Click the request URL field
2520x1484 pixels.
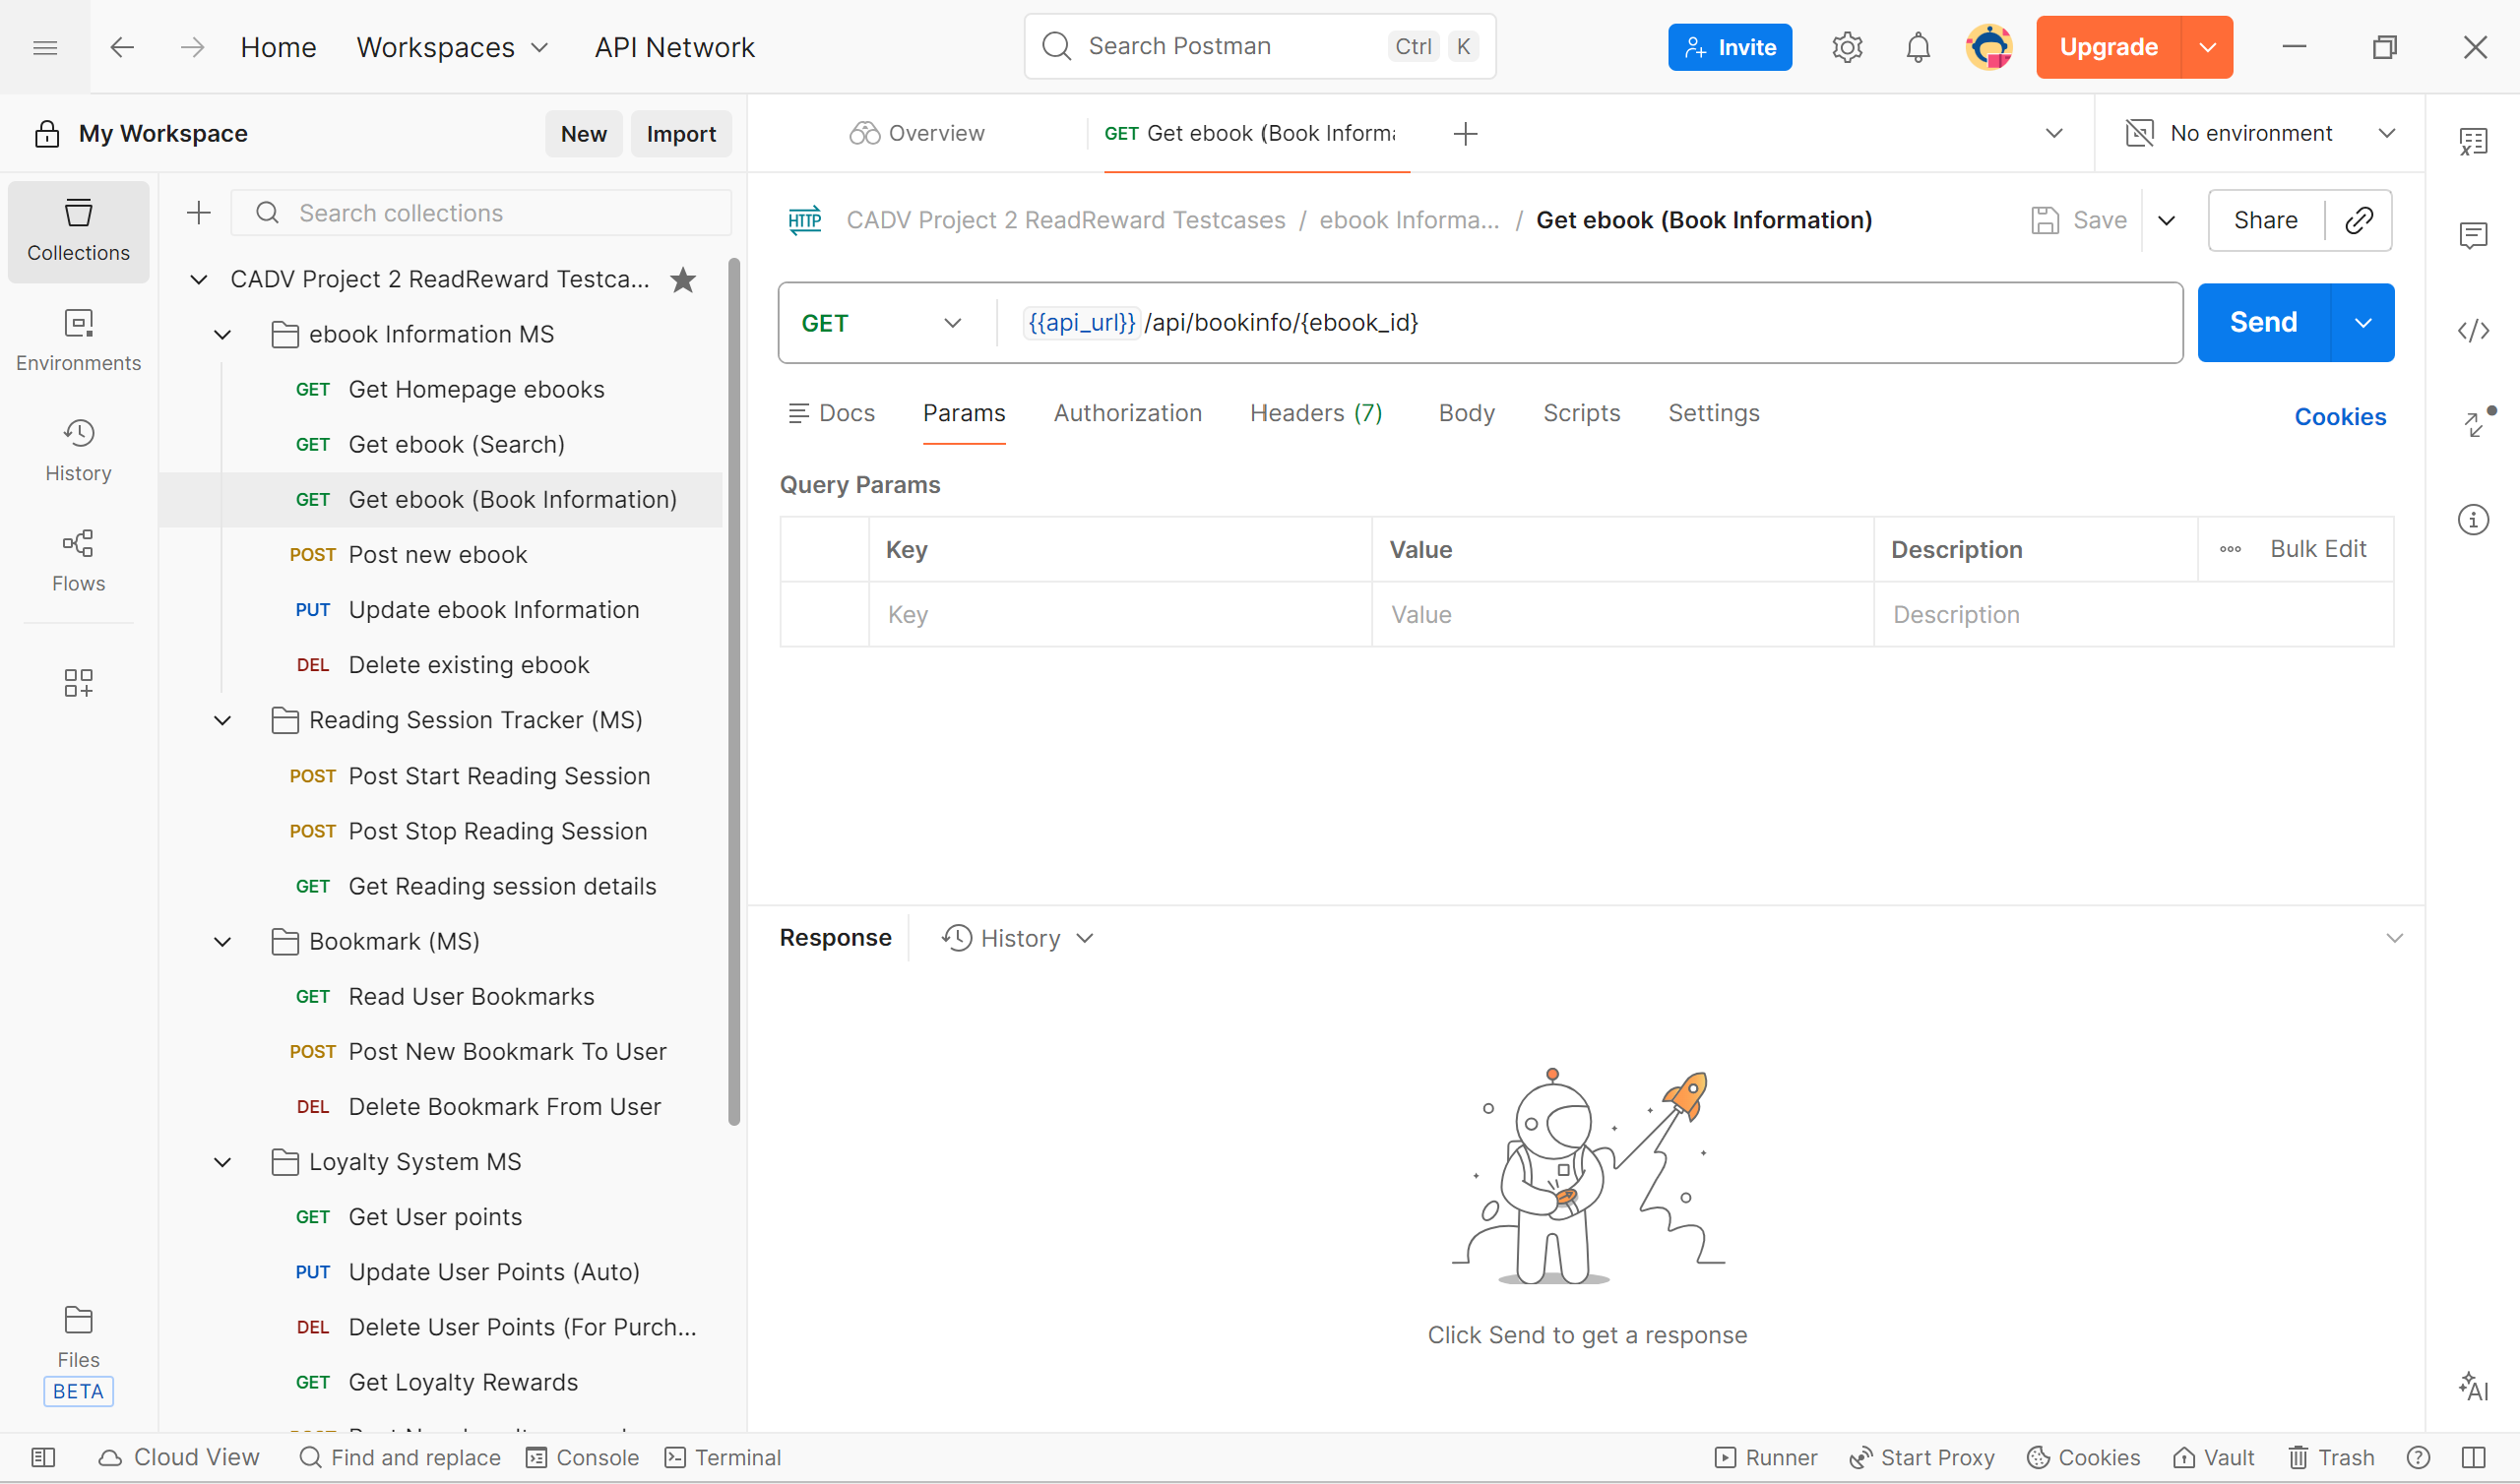pyautogui.click(x=1589, y=323)
